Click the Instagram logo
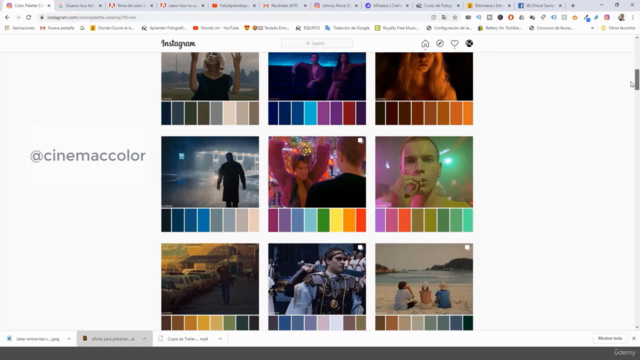Screen dimensions: 640x360 pos(178,44)
